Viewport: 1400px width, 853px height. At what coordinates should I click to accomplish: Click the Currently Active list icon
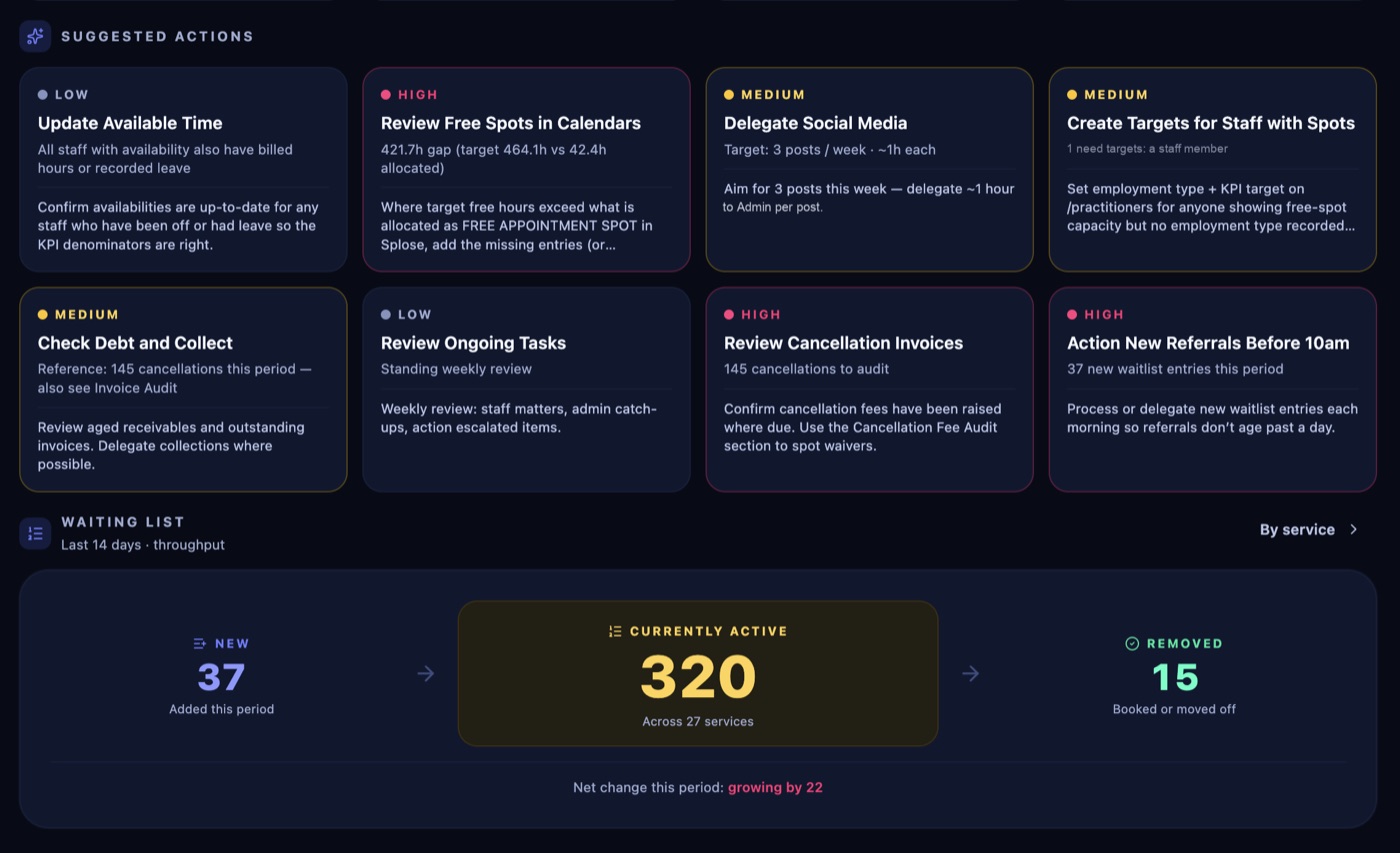coord(615,631)
